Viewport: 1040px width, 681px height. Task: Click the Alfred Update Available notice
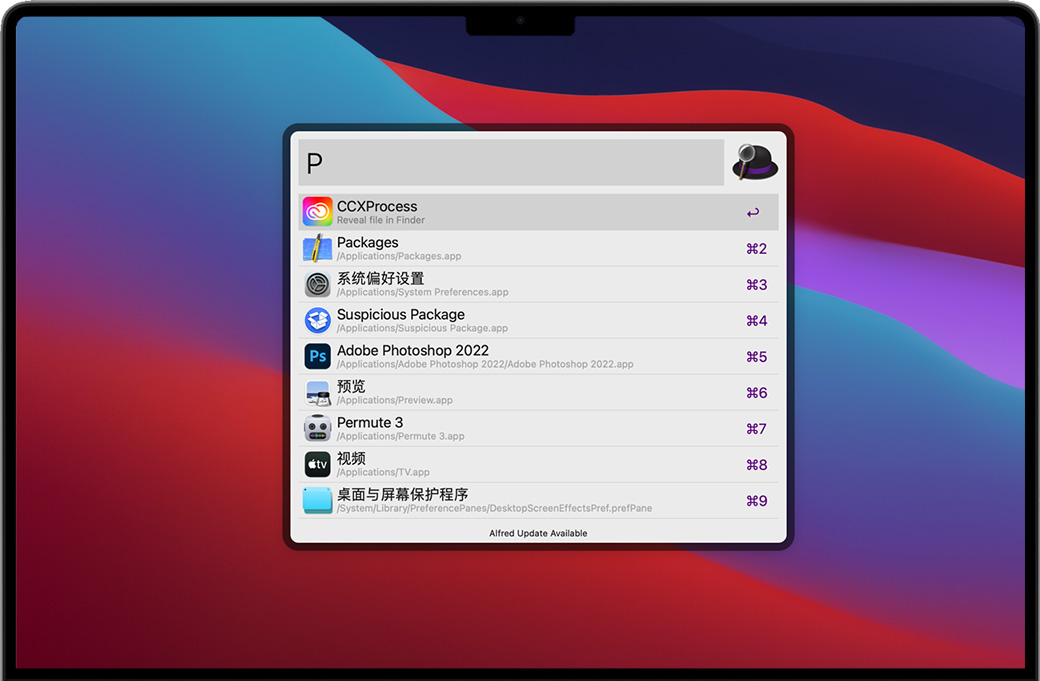538,533
